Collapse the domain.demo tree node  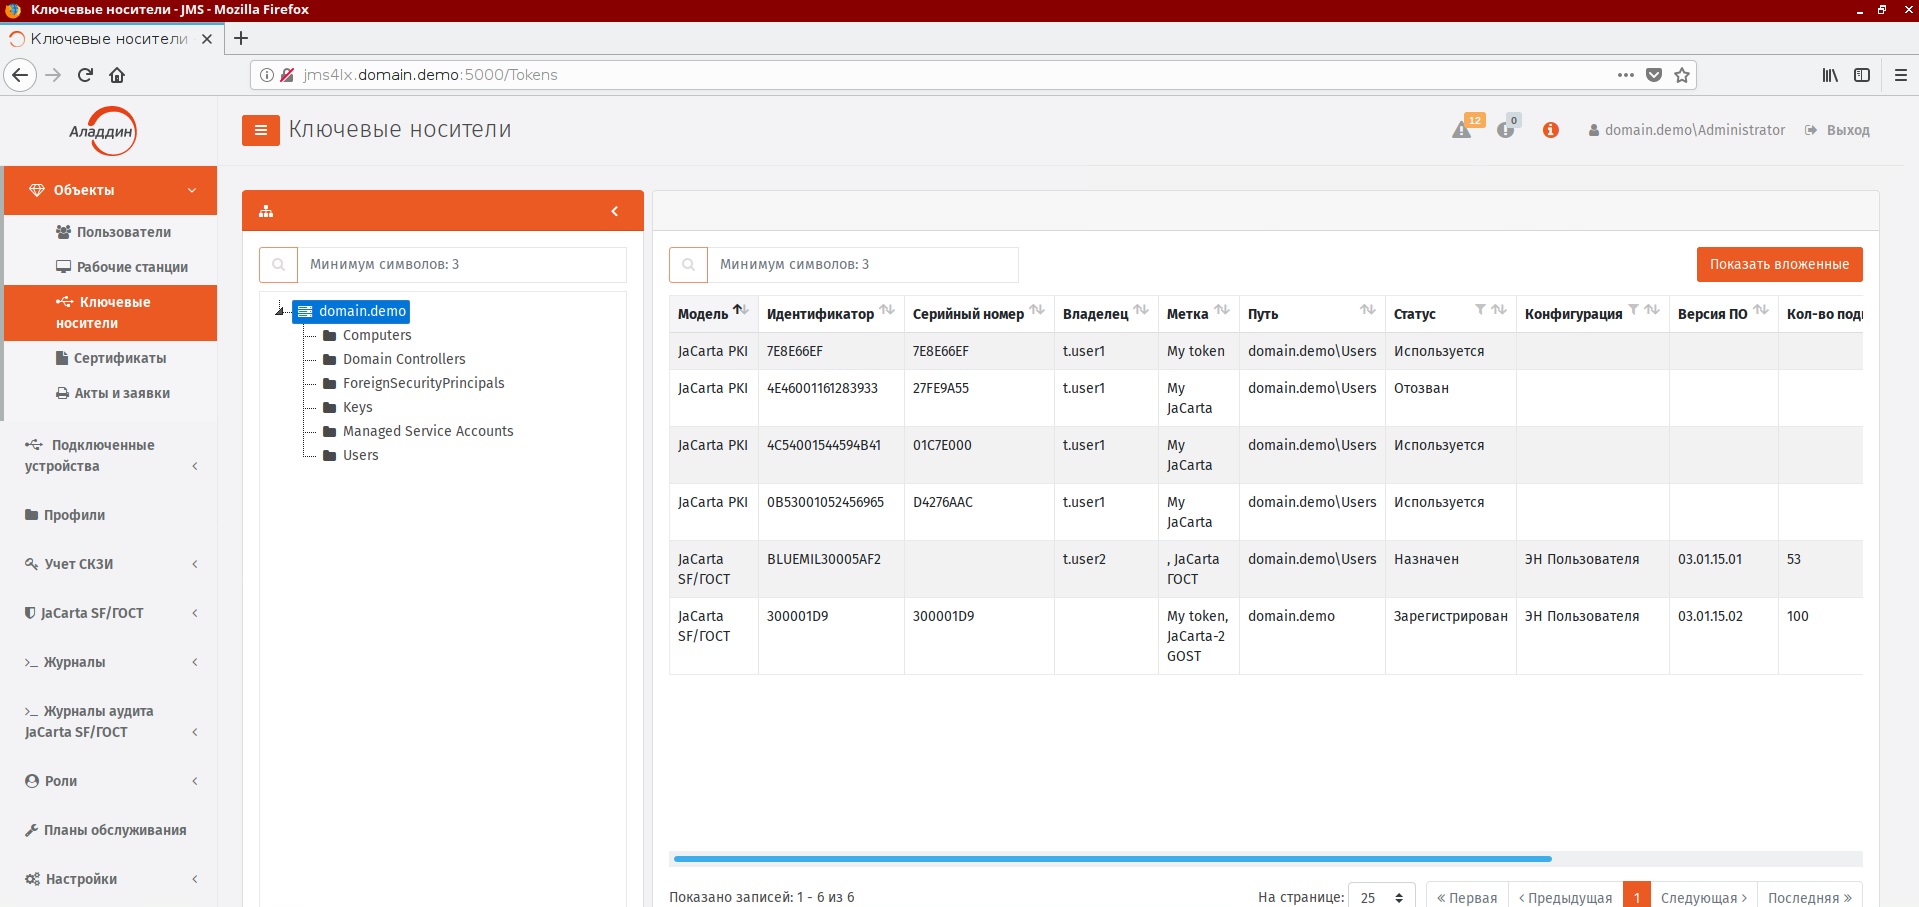pyautogui.click(x=280, y=311)
